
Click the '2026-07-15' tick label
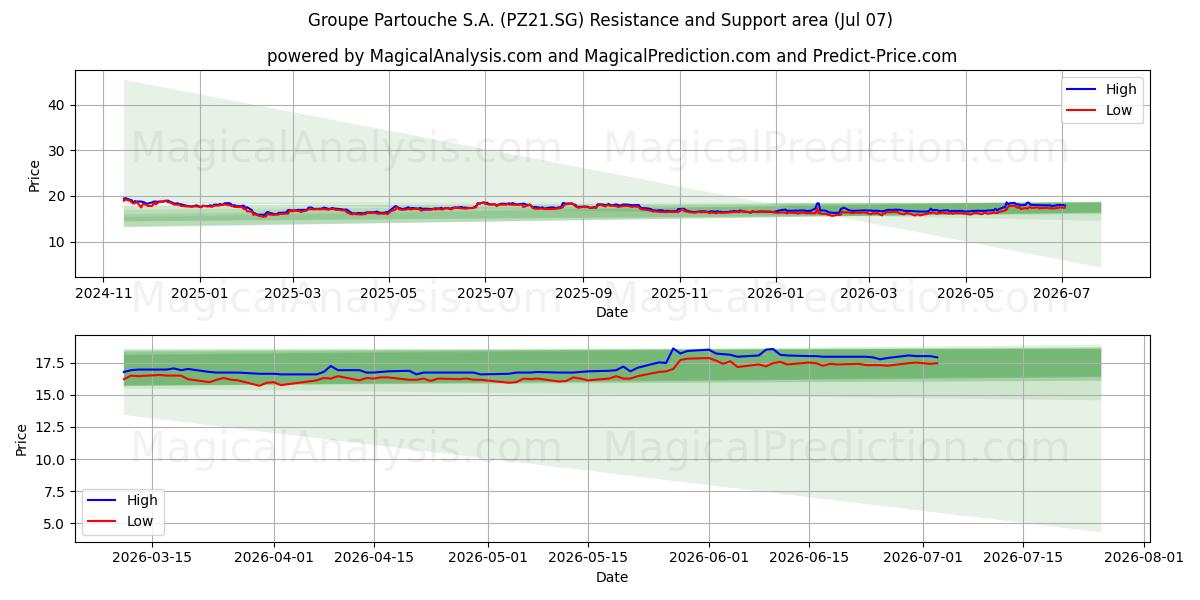click(1023, 558)
